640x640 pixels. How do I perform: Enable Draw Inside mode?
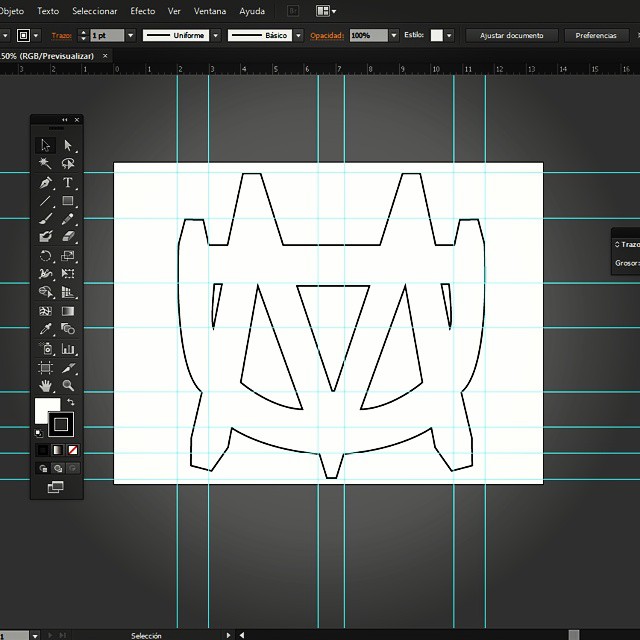pos(73,468)
